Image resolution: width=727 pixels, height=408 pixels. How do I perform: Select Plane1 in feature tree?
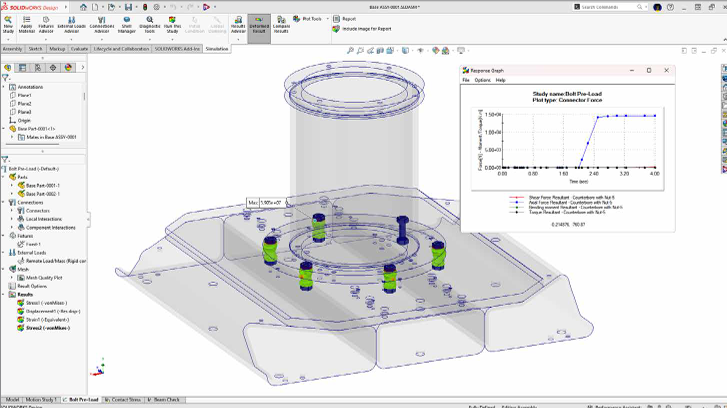pyautogui.click(x=25, y=96)
